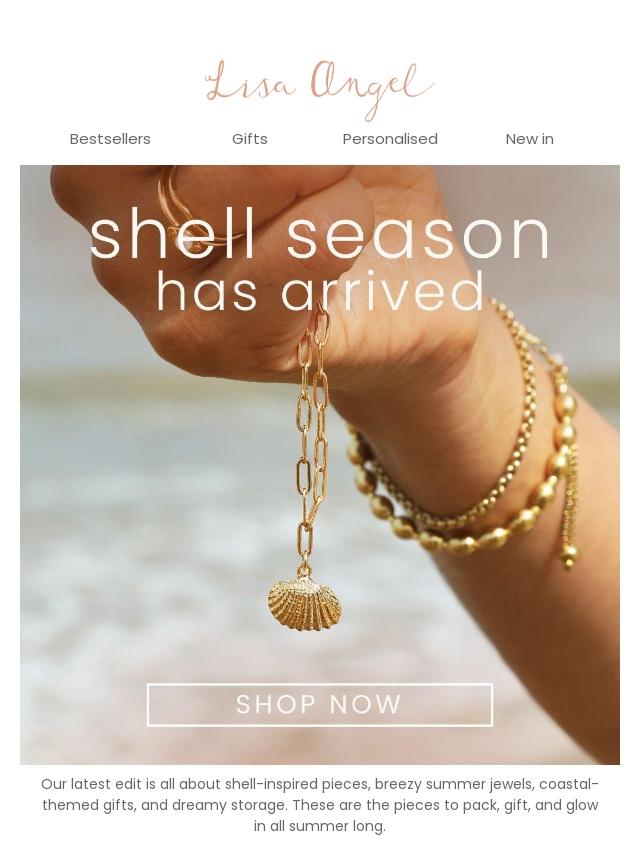Open the New in section

[529, 139]
